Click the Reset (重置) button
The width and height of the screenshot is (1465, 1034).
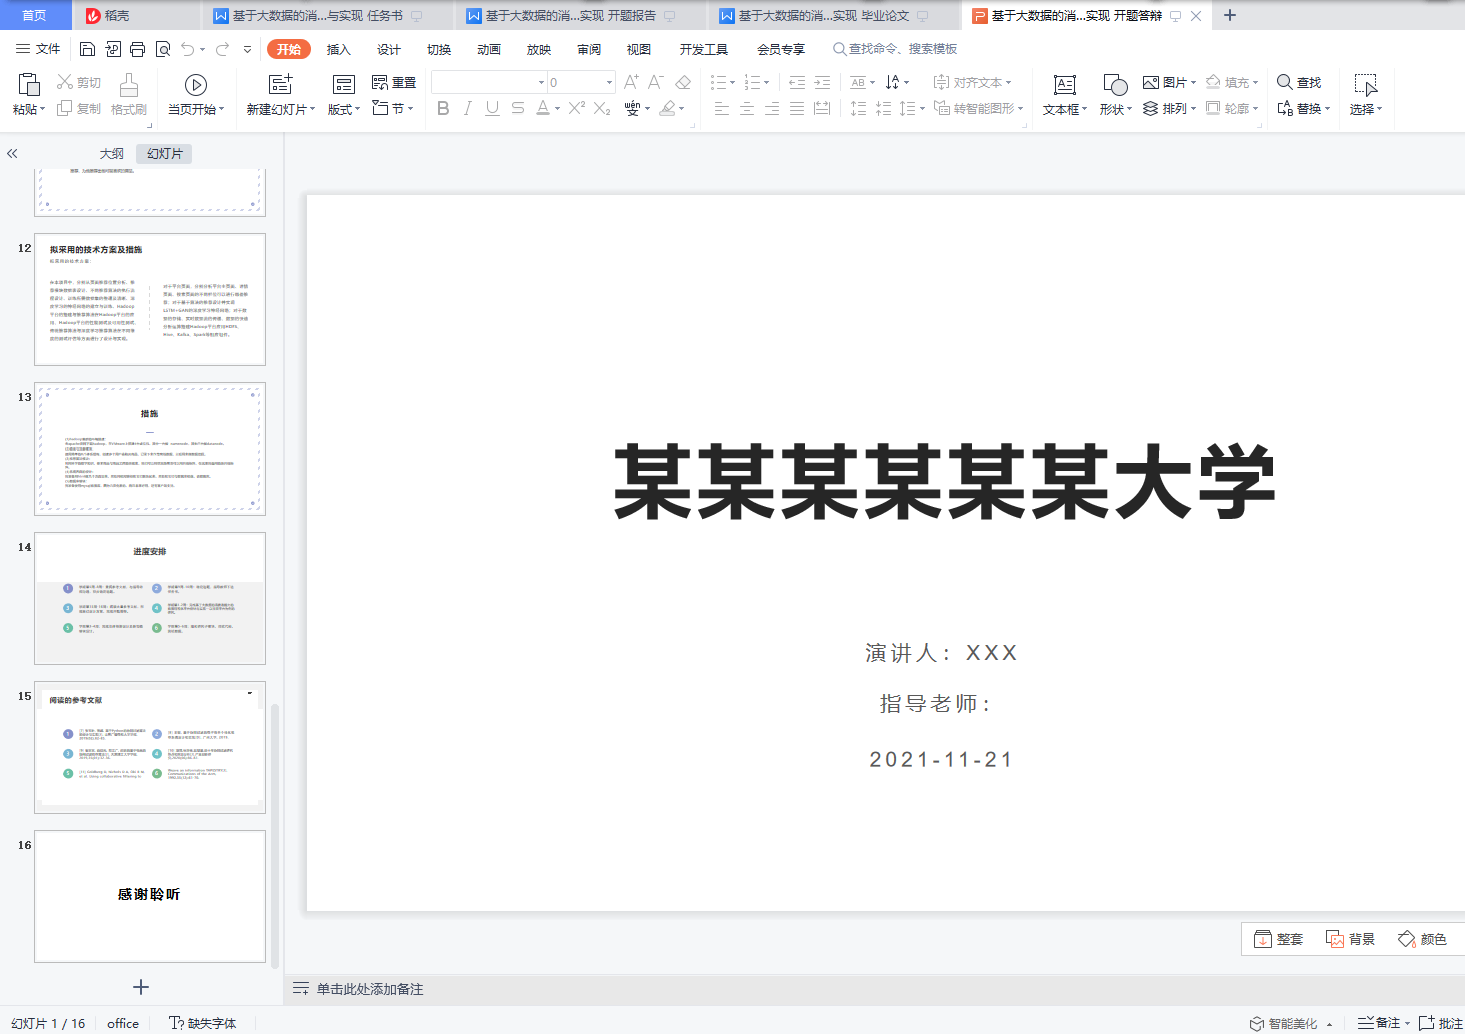tap(394, 82)
